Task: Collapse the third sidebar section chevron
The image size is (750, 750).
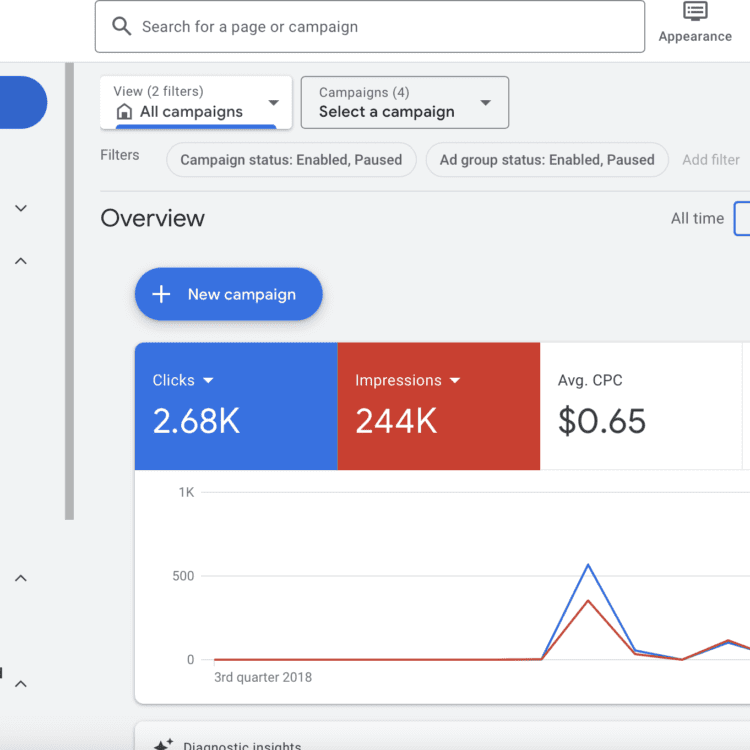Action: [21, 578]
